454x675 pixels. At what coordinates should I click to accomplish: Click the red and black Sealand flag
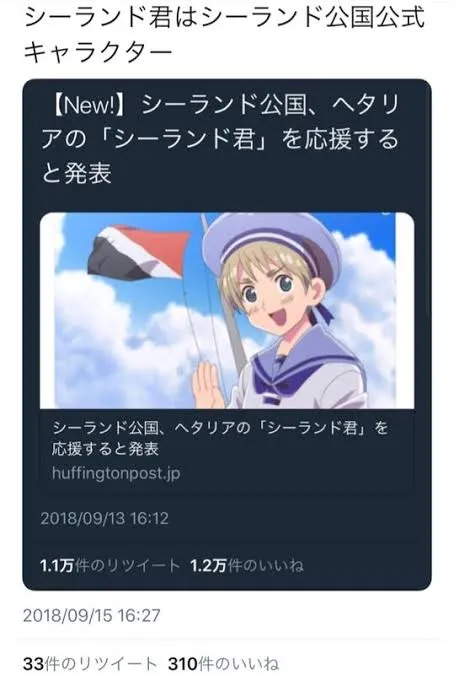[x=139, y=252]
